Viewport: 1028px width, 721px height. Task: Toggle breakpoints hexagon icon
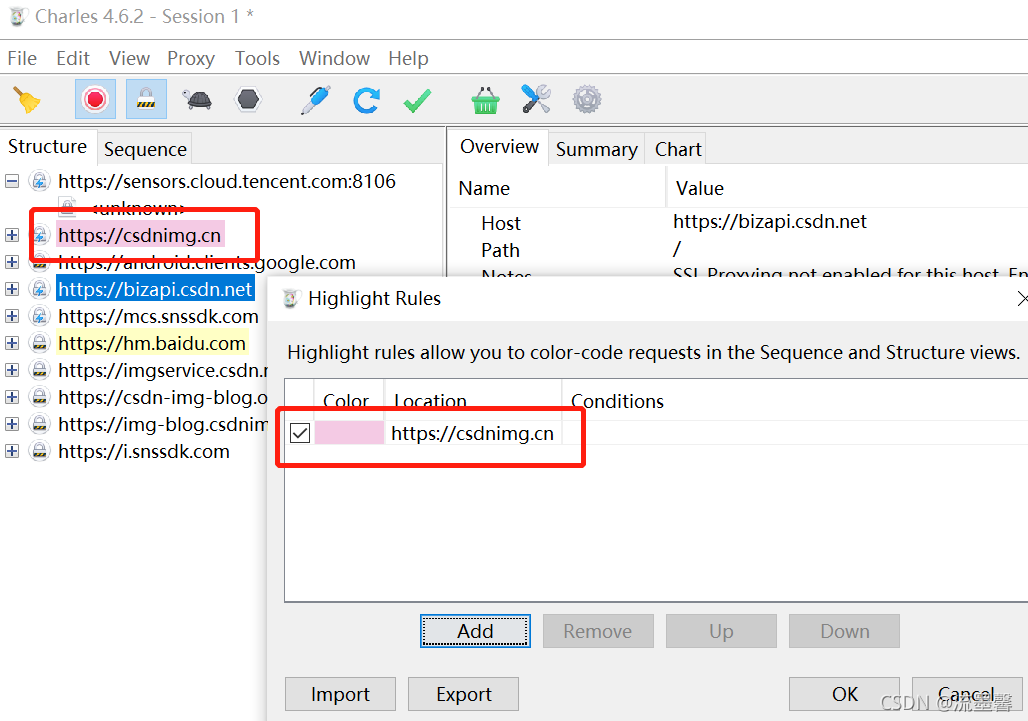248,100
